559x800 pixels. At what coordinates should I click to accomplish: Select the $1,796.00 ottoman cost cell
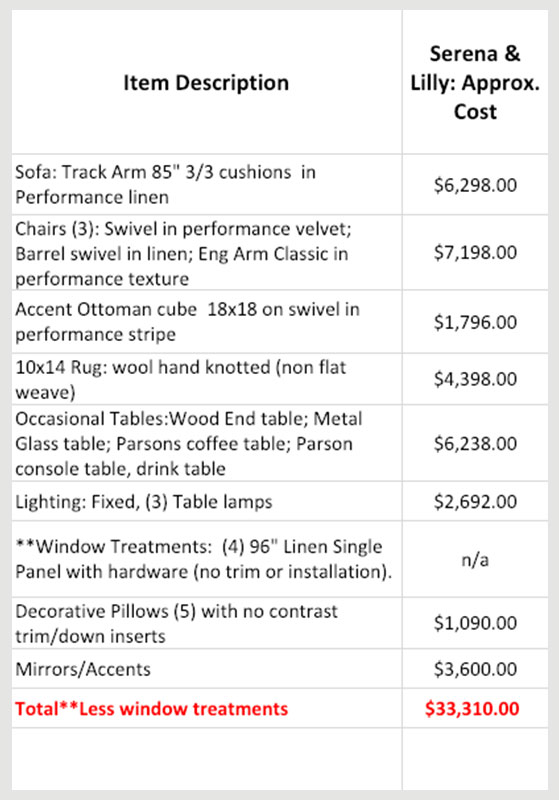pyautogui.click(x=475, y=321)
